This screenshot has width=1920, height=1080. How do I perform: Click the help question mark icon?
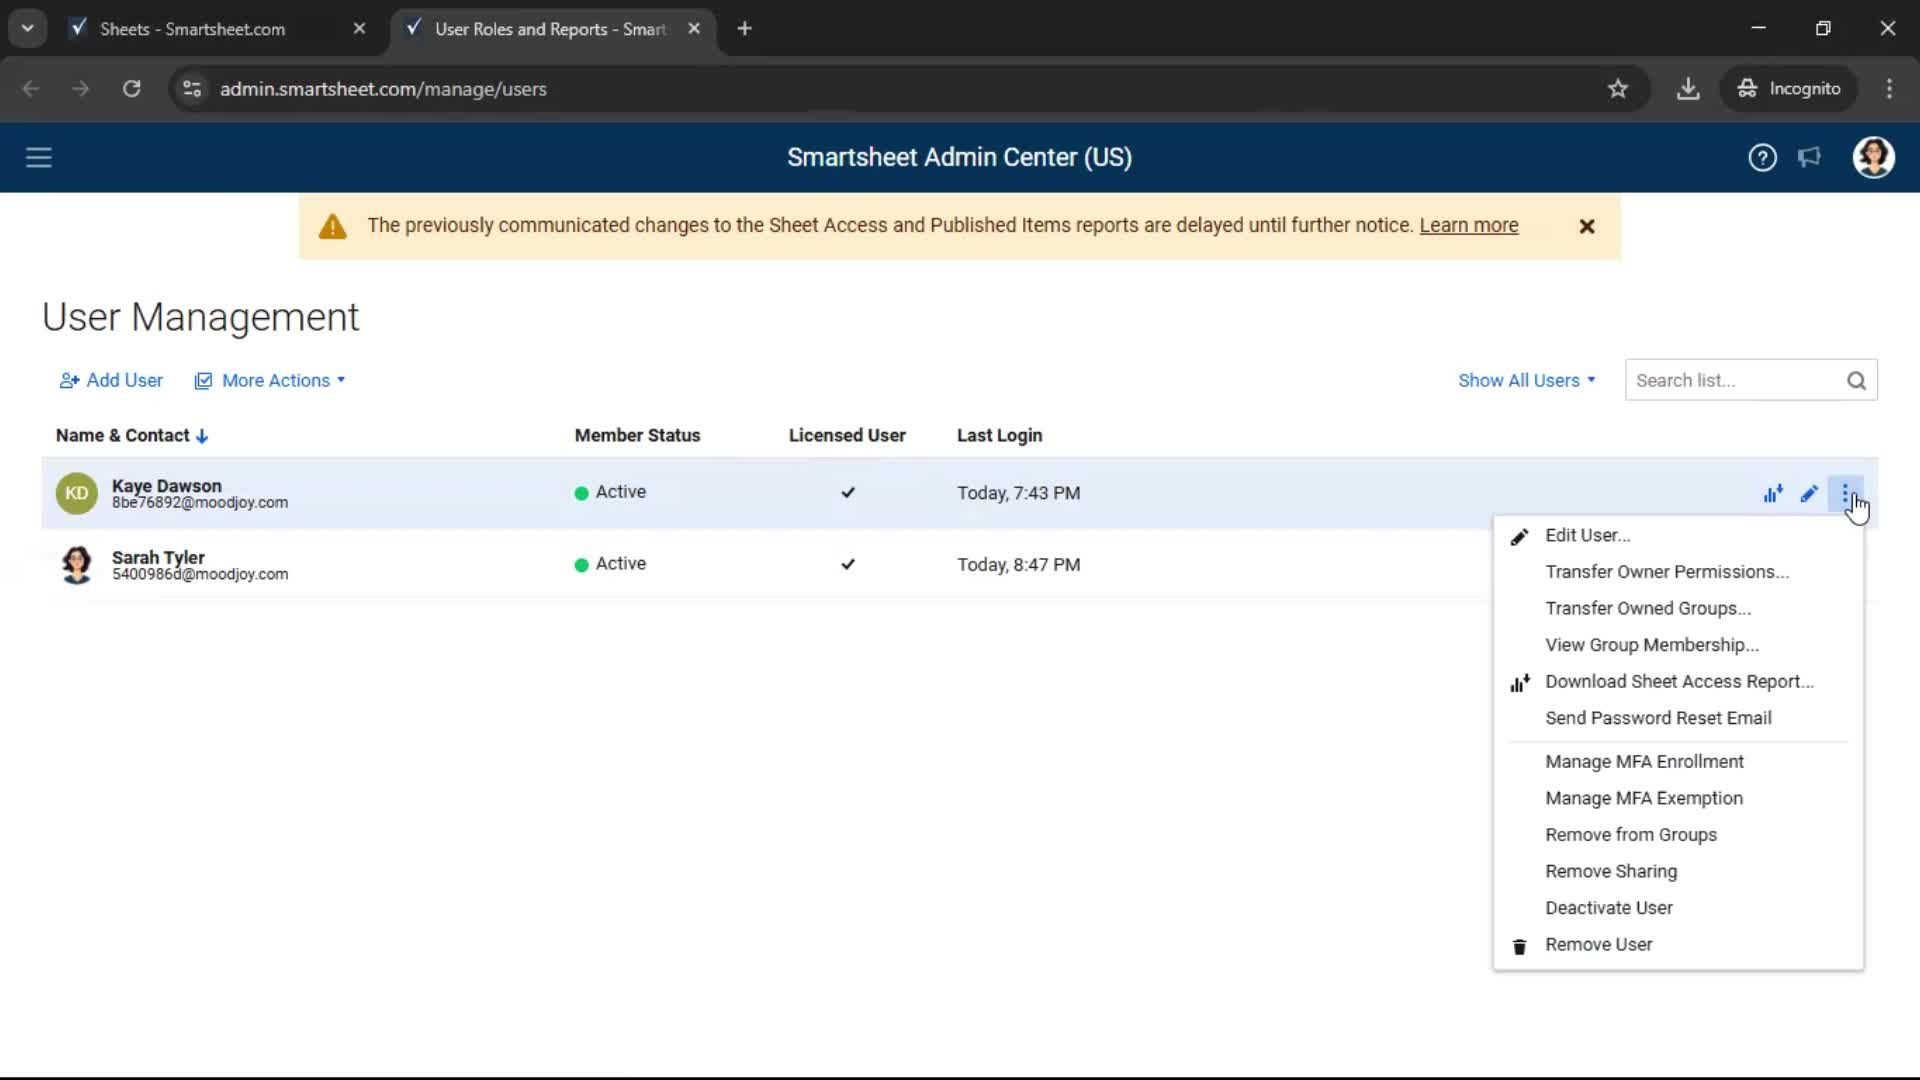(1762, 158)
